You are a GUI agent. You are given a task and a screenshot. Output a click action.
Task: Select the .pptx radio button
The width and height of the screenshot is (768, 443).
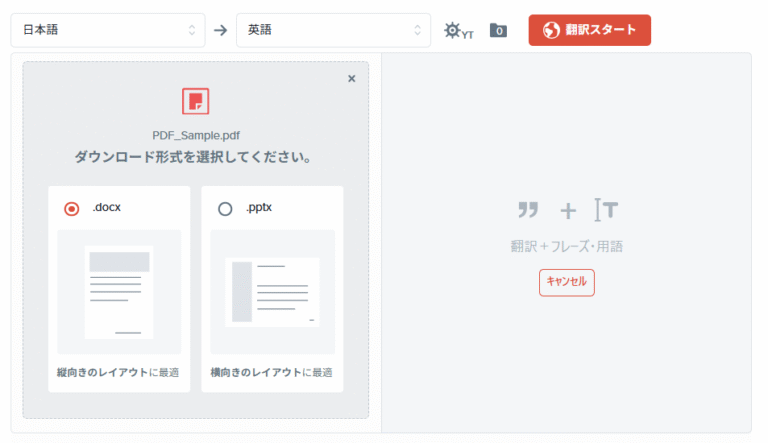(225, 209)
